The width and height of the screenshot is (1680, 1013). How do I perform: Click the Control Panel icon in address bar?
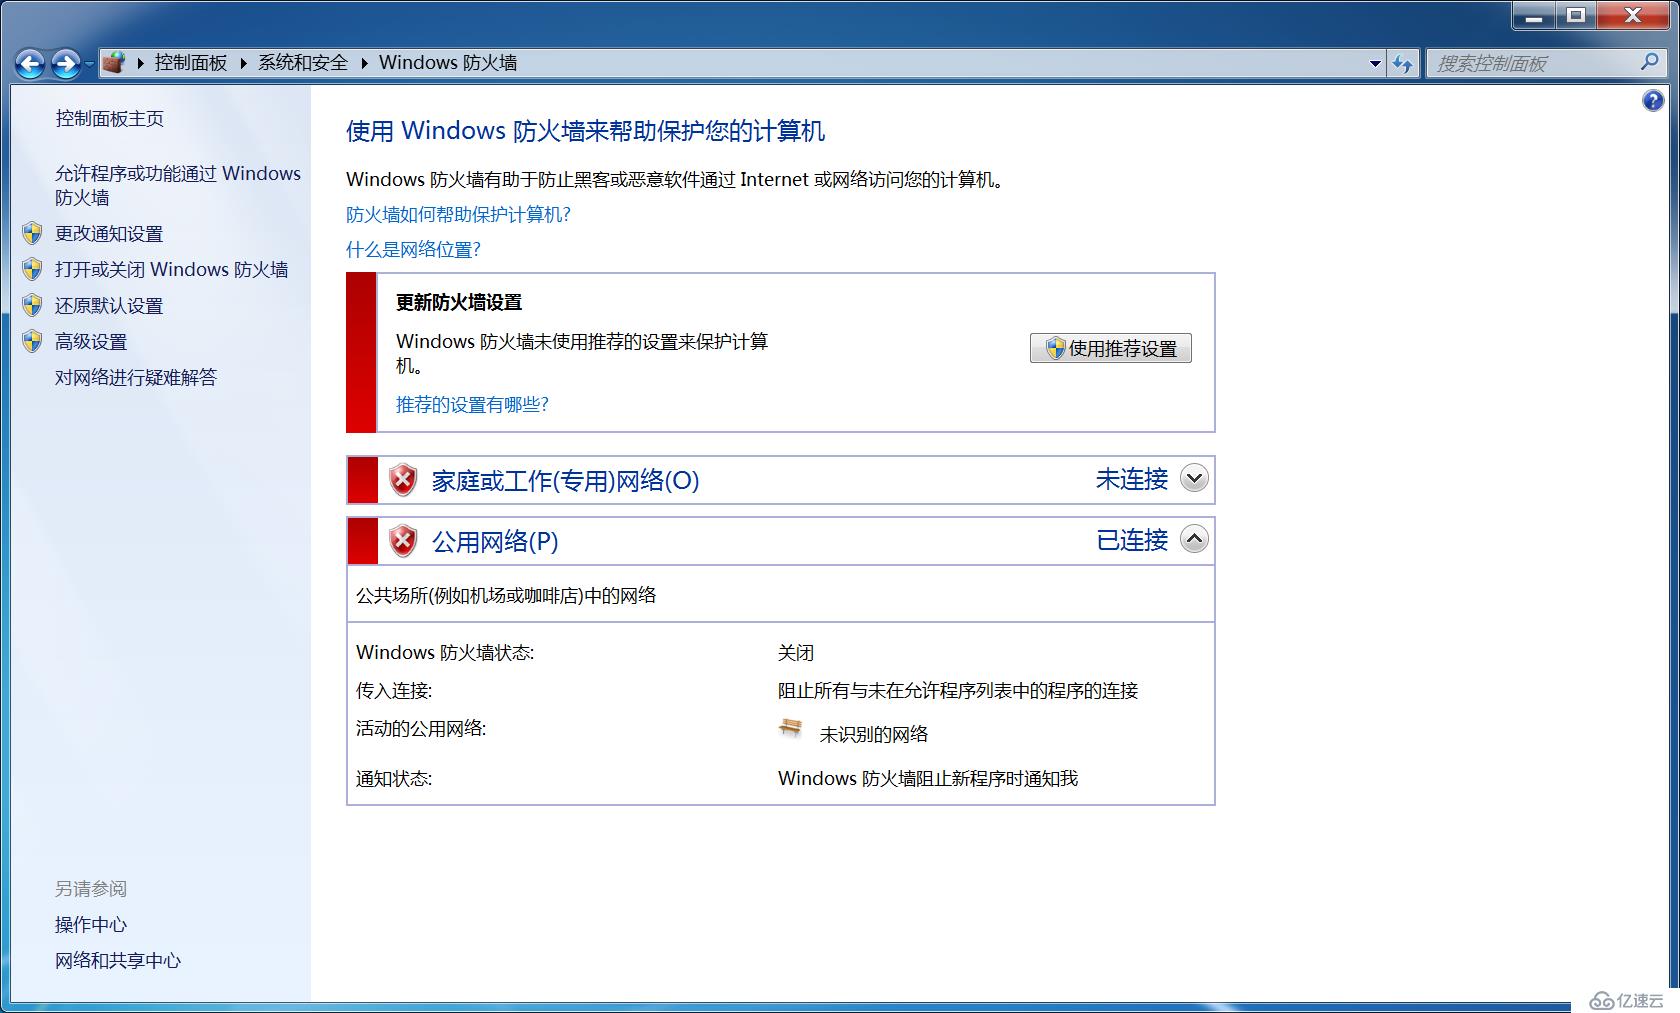point(114,63)
